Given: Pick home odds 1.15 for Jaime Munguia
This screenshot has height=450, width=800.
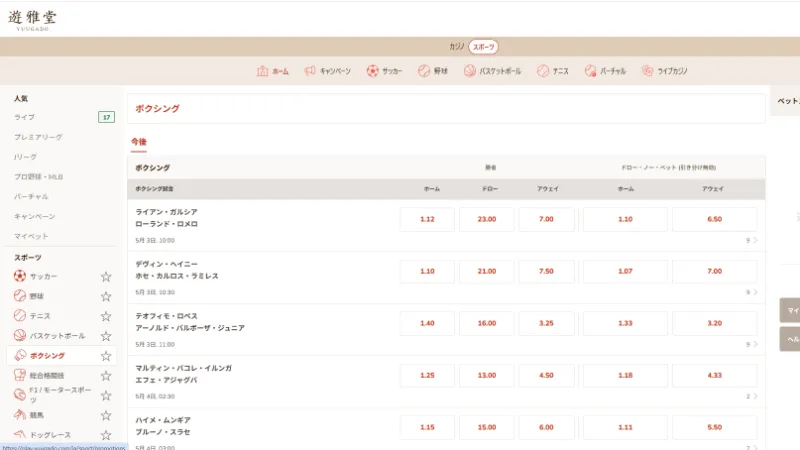Looking at the screenshot, I should click(x=427, y=428).
